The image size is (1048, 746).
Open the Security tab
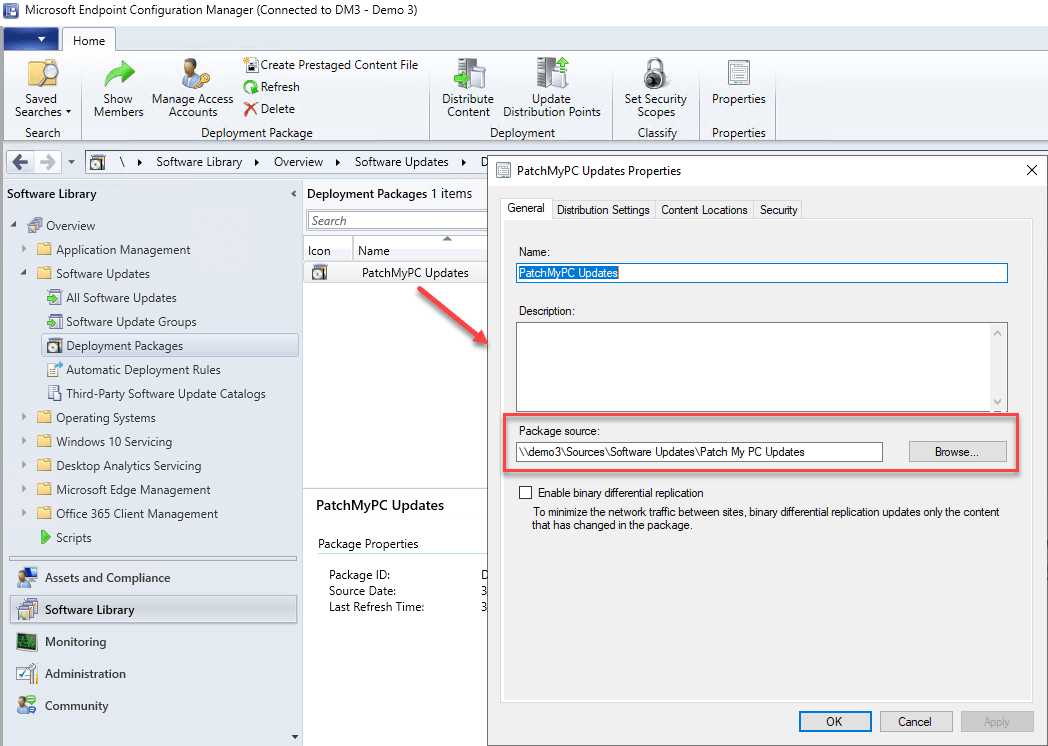779,210
